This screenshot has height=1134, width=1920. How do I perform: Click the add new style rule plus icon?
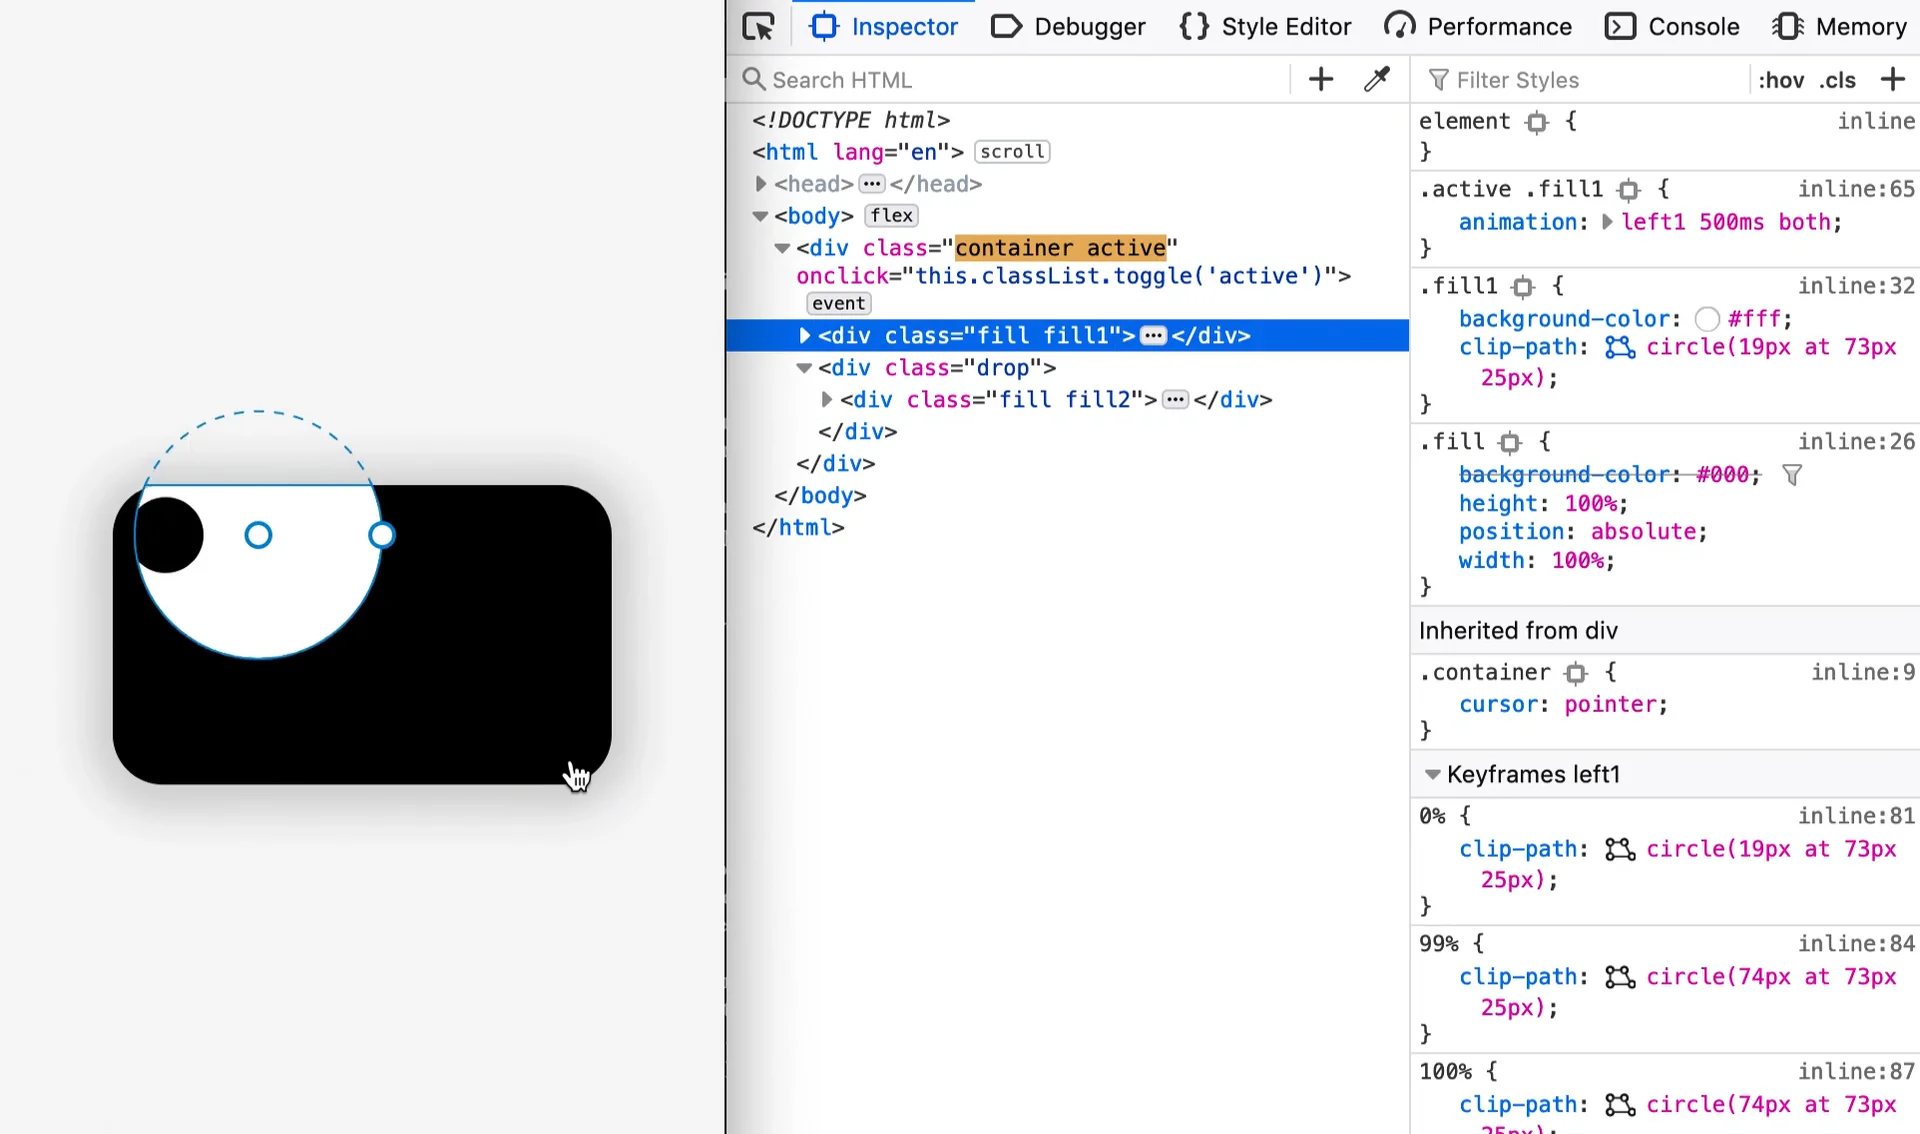click(1892, 79)
